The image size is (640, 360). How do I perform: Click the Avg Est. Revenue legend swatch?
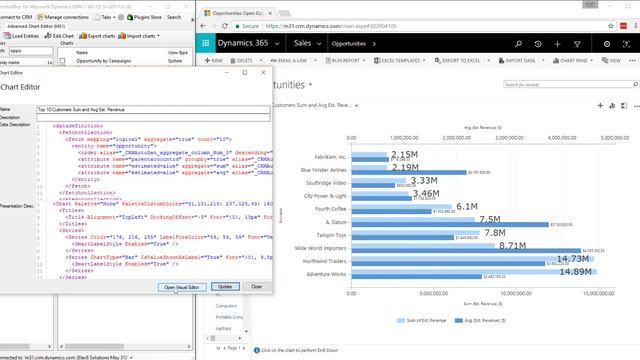(458, 320)
